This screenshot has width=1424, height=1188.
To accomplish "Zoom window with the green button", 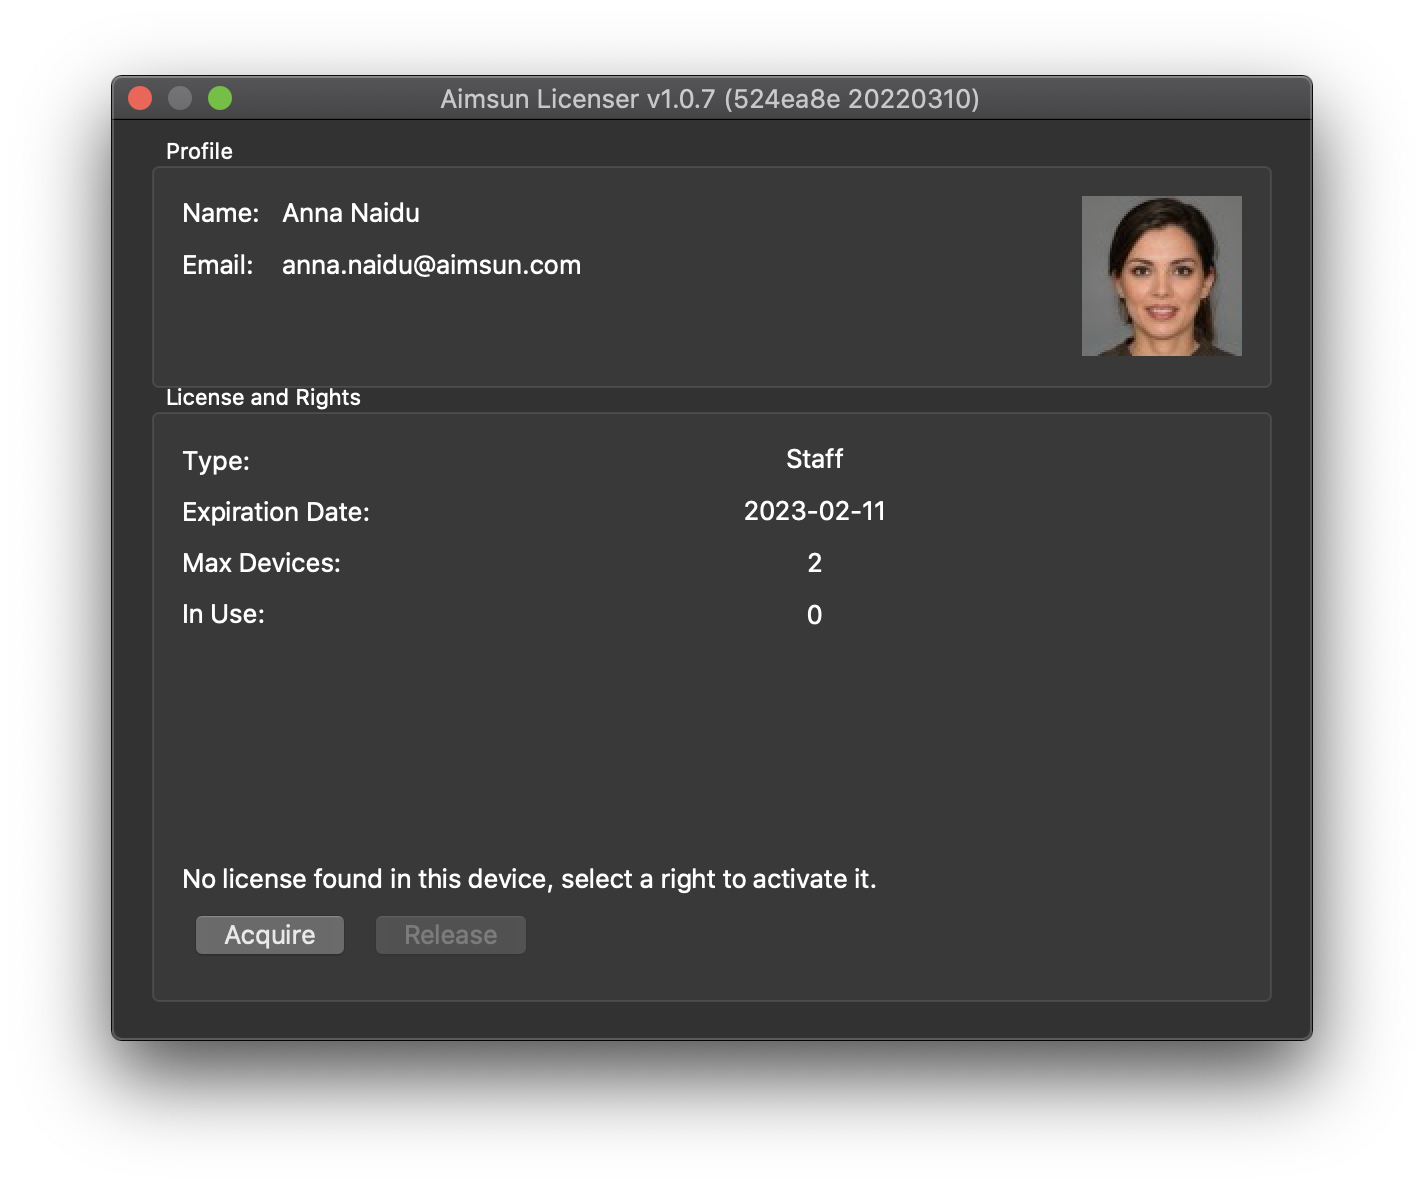I will pos(220,98).
